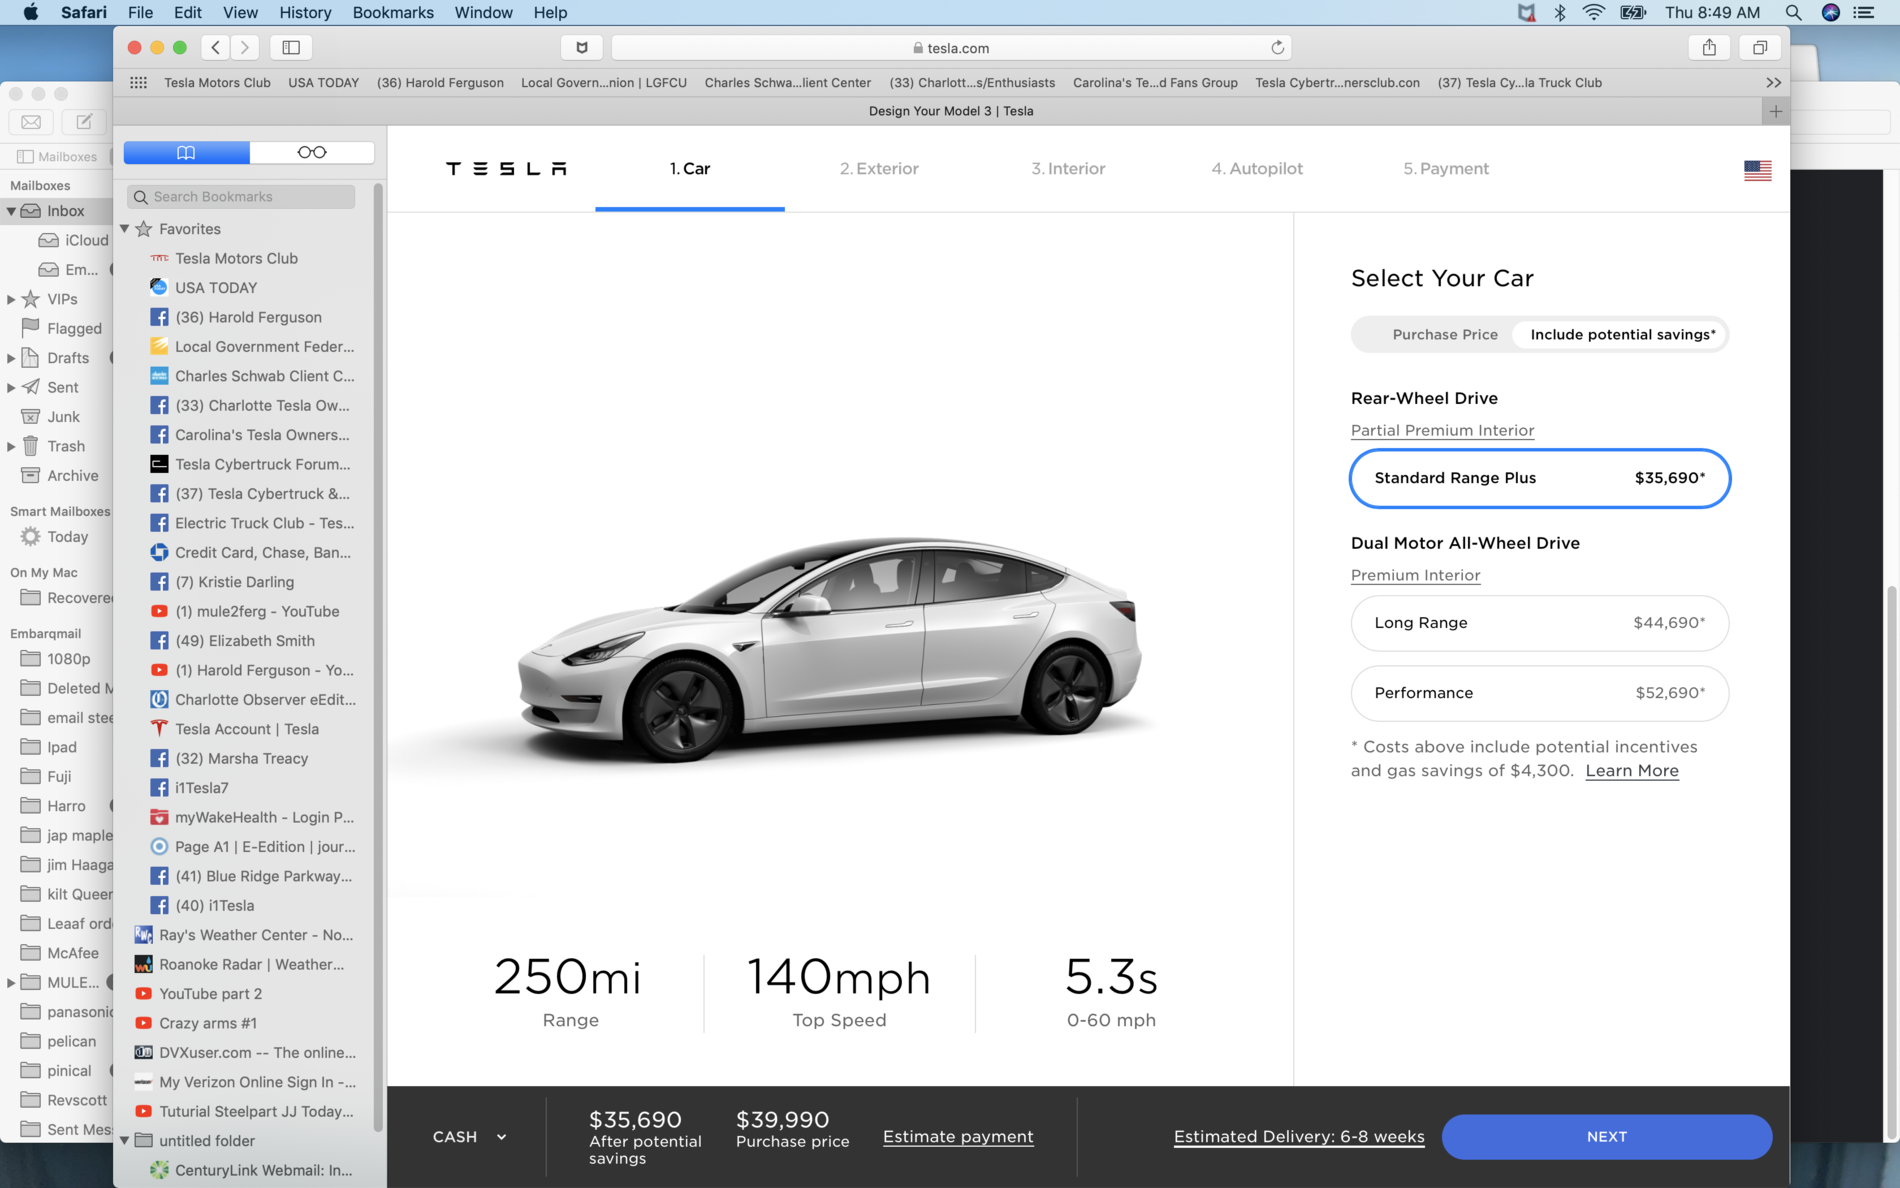Click the NEXT button
The image size is (1900, 1188).
(1606, 1137)
